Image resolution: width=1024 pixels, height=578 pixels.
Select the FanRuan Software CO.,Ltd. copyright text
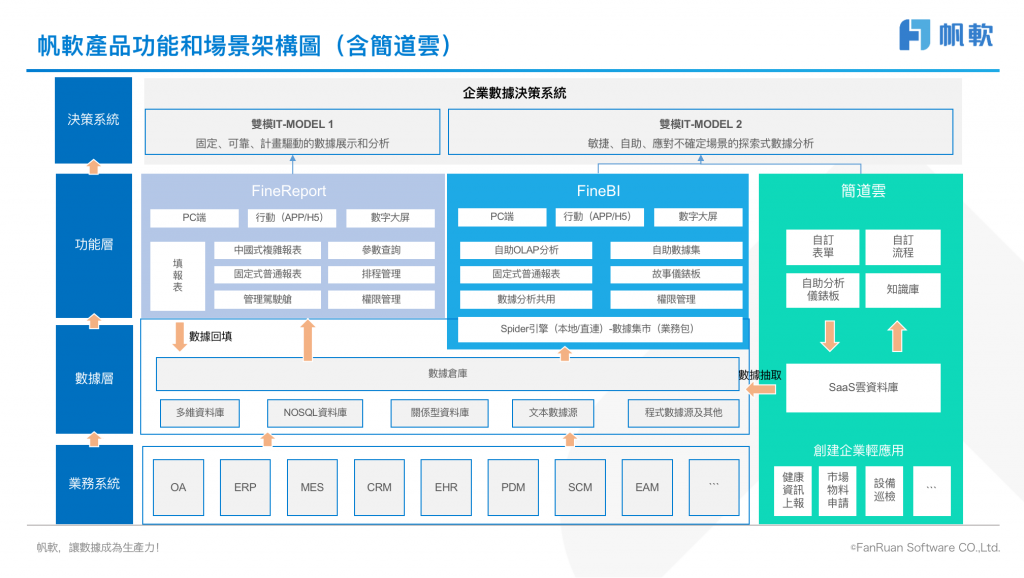click(925, 548)
